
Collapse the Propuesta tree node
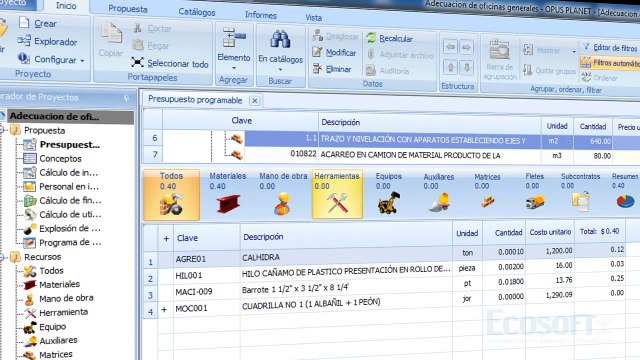2,130
